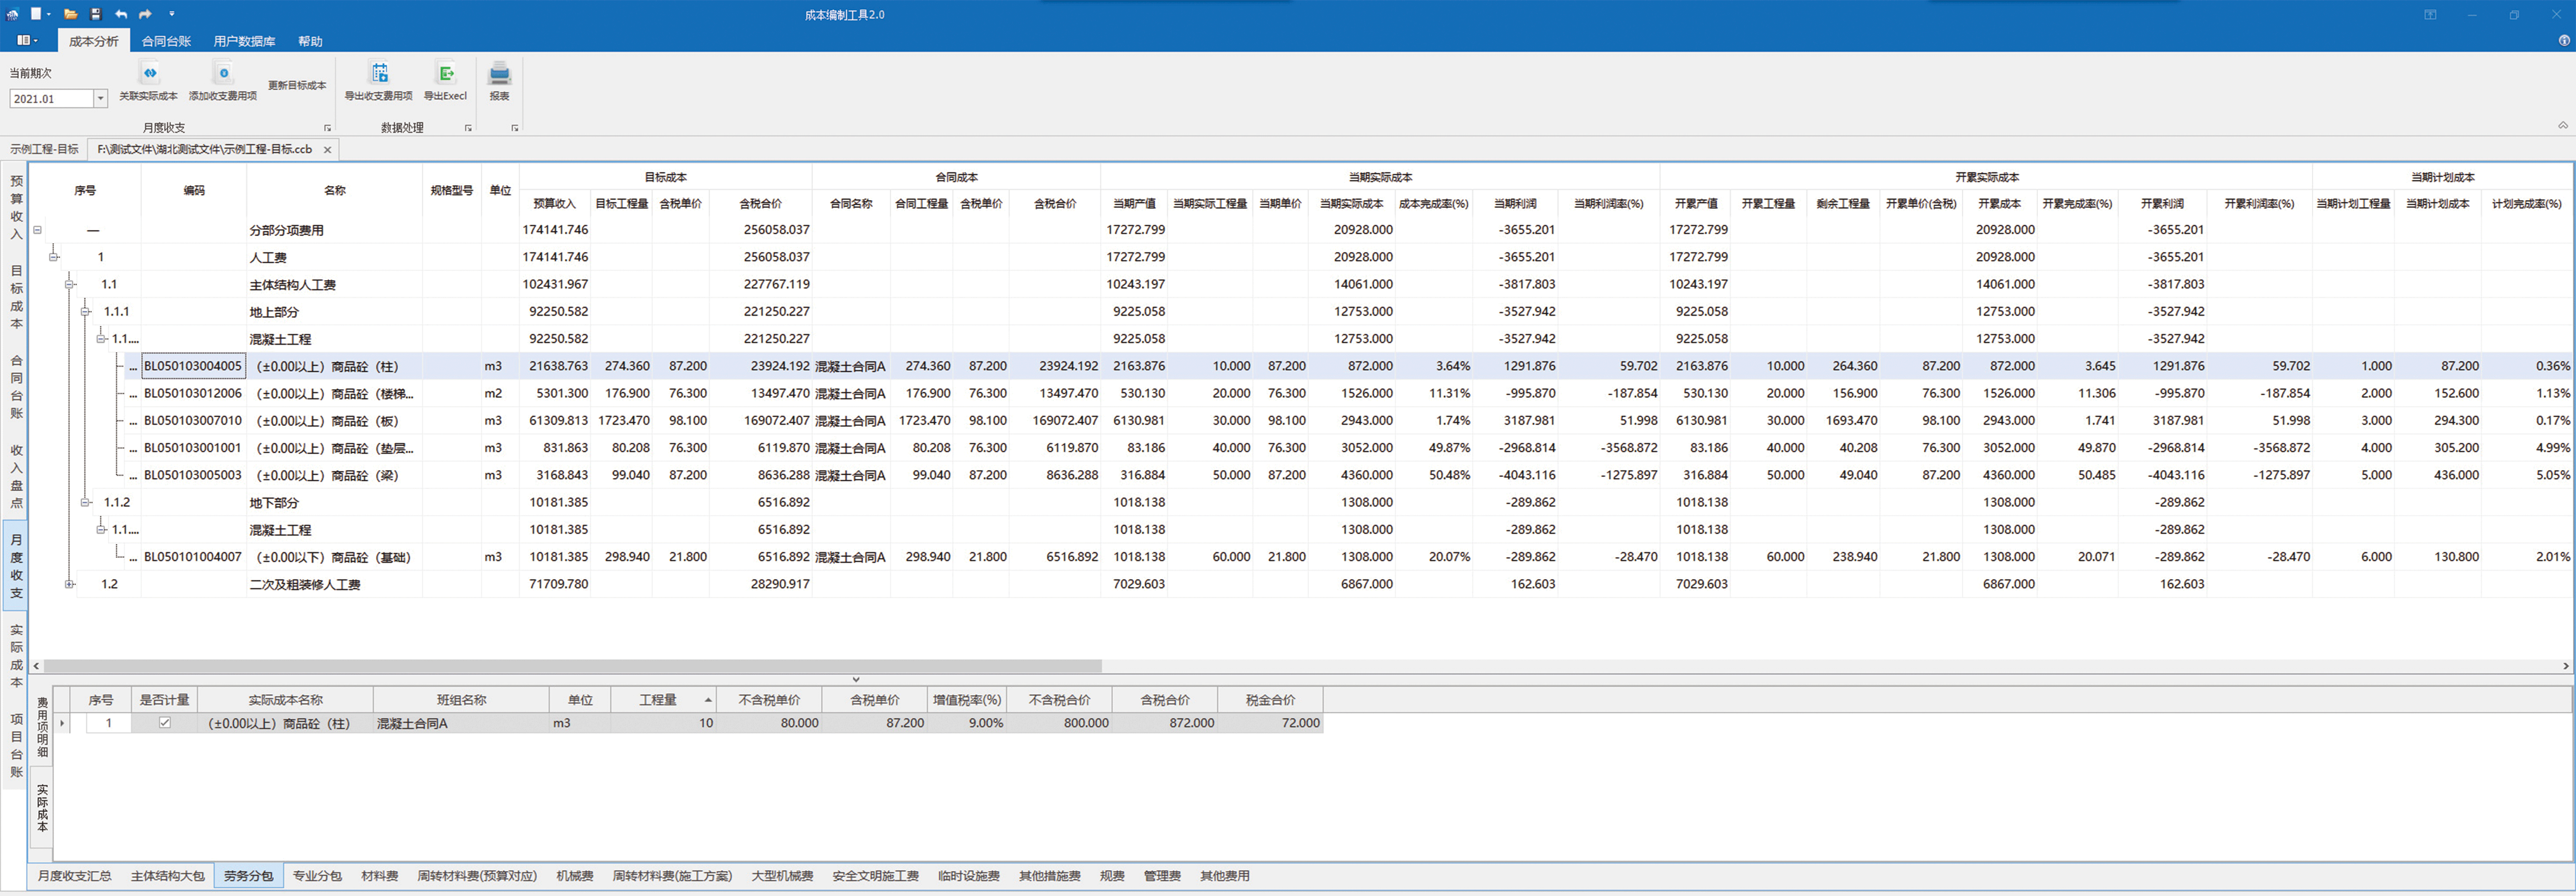Switch to 机械费 bottom tab
This screenshot has height=896, width=2576.
[575, 876]
